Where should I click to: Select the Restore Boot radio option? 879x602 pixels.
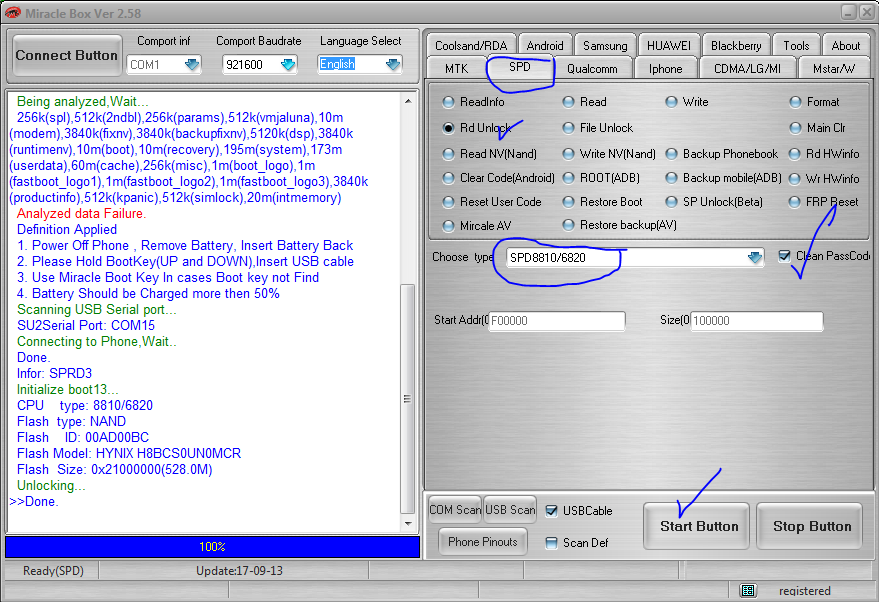pyautogui.click(x=568, y=202)
